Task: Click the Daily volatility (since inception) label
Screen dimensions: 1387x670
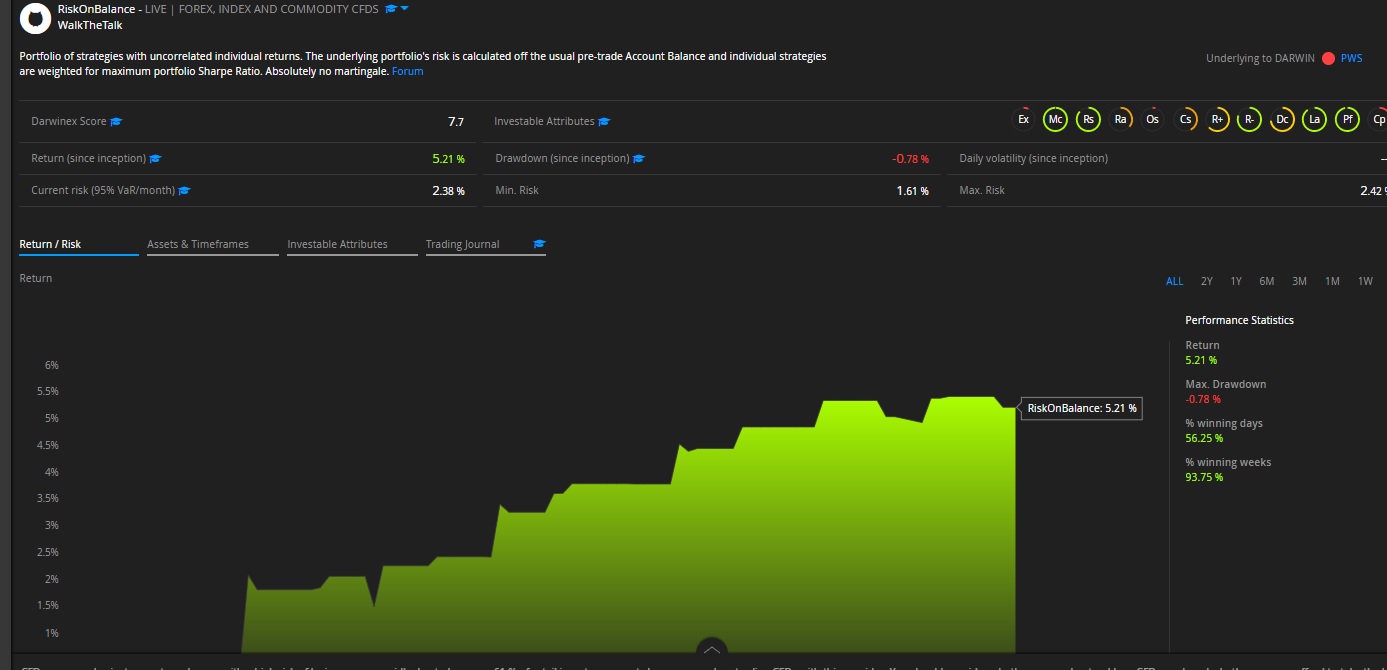Action: (1033, 158)
